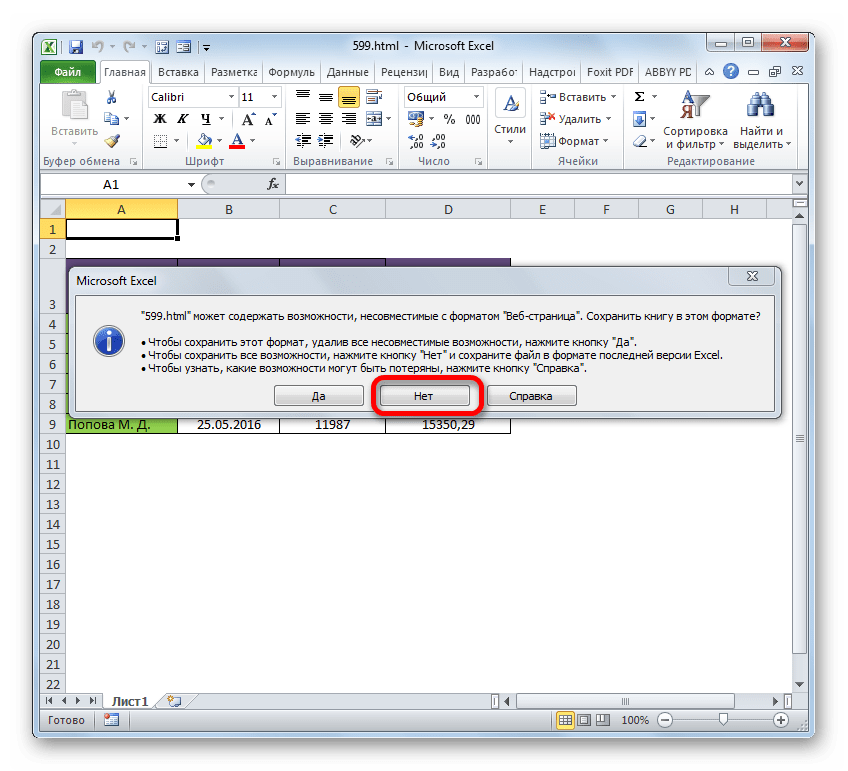Switch to the Данные tab
848x771 pixels.
347,72
